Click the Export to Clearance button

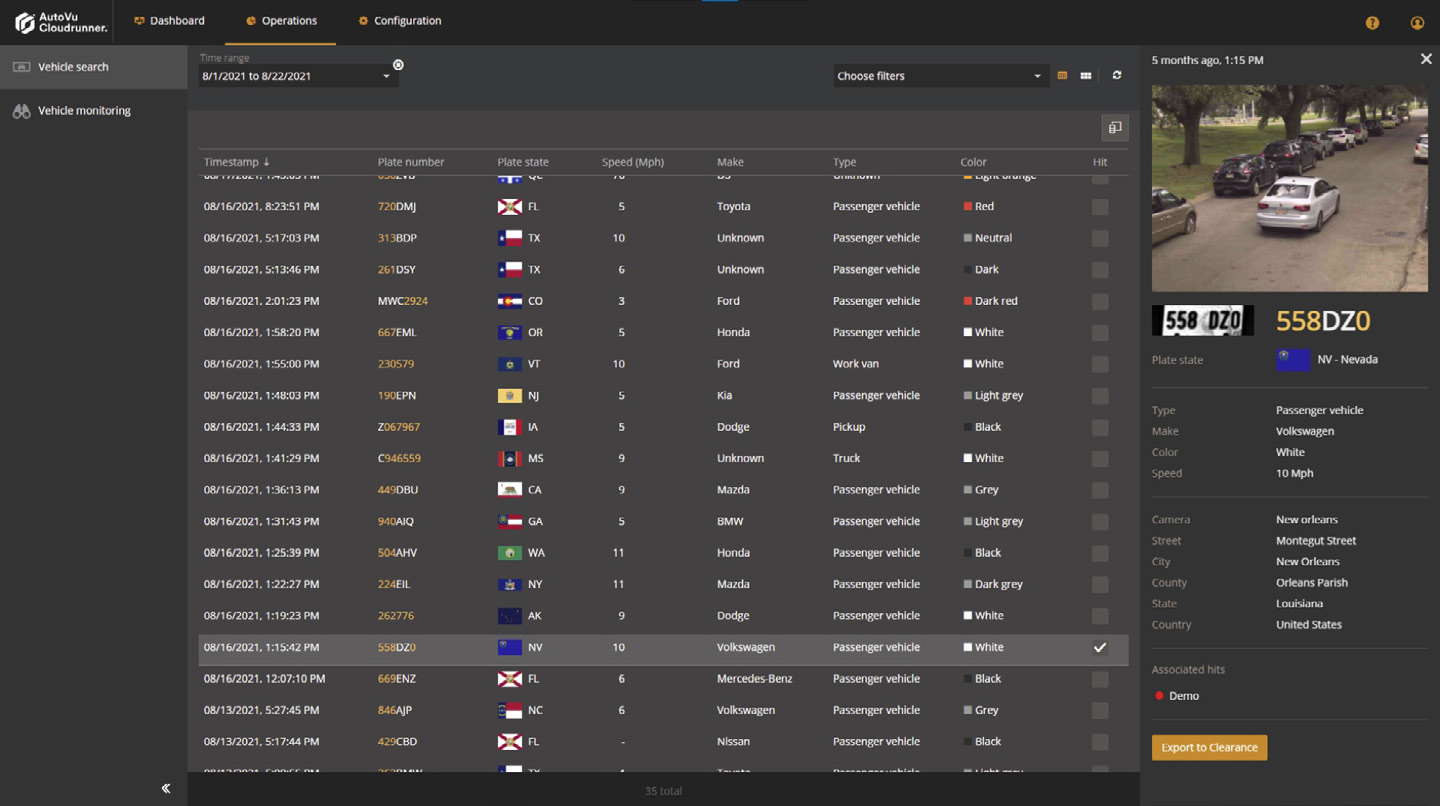(1209, 748)
